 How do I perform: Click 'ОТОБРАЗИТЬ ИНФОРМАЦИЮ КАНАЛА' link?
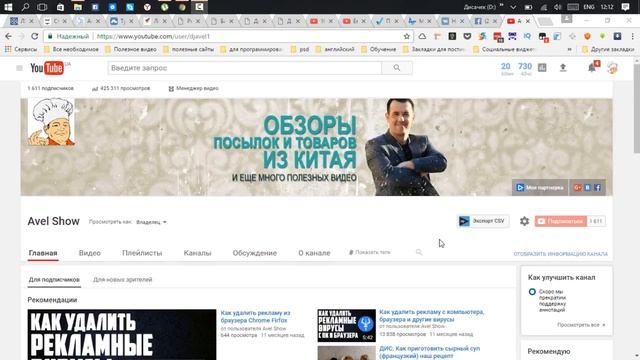click(x=560, y=254)
